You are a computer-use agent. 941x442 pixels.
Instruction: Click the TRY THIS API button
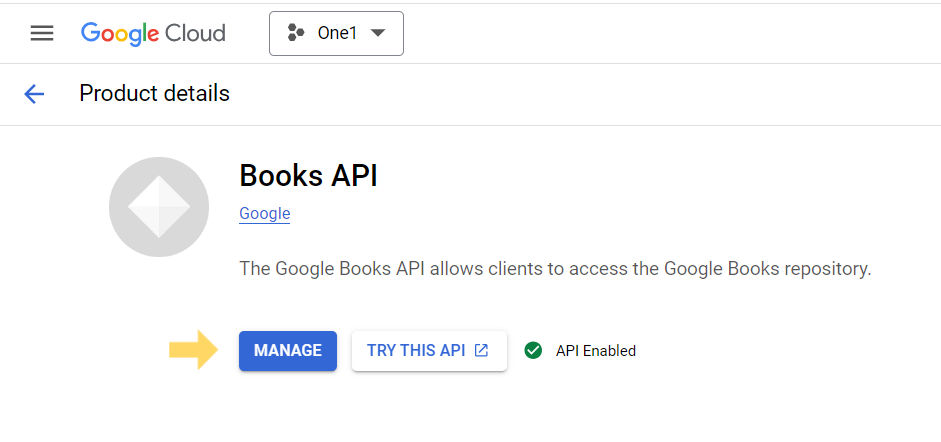429,351
